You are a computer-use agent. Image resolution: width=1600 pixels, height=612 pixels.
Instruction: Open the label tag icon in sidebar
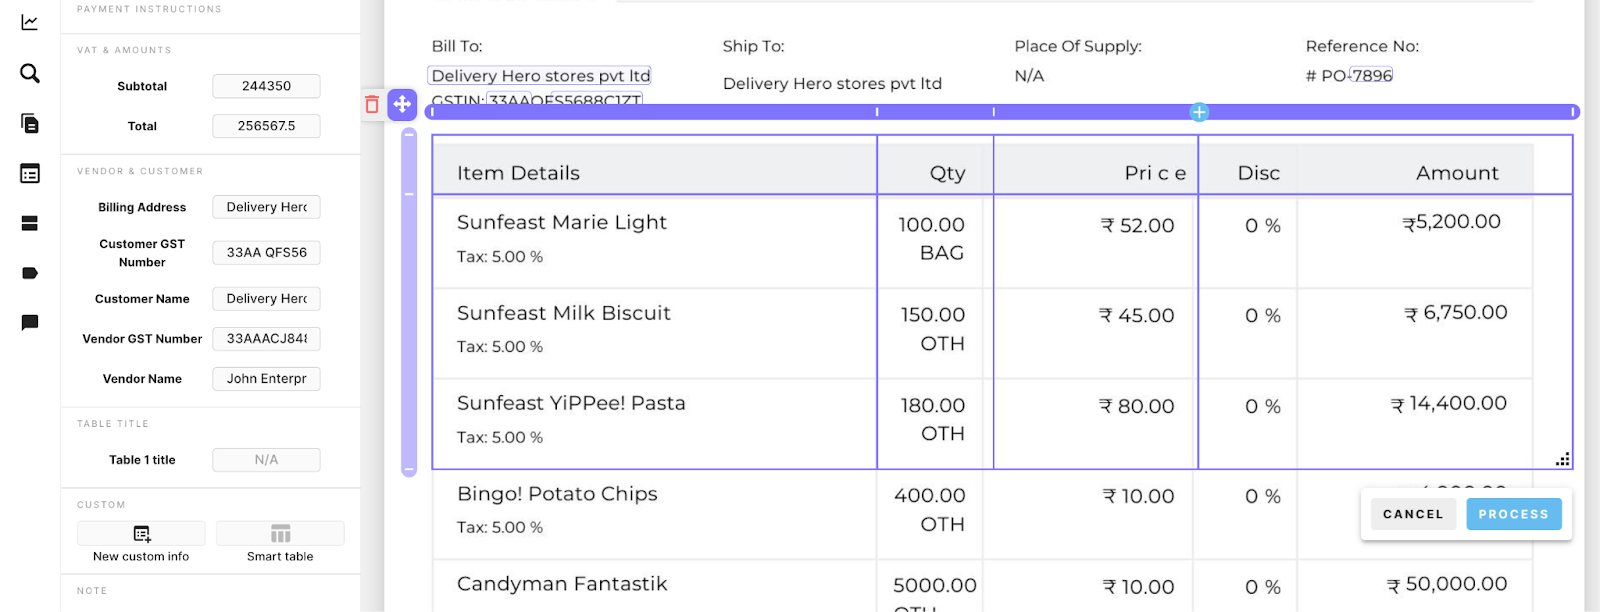[30, 273]
